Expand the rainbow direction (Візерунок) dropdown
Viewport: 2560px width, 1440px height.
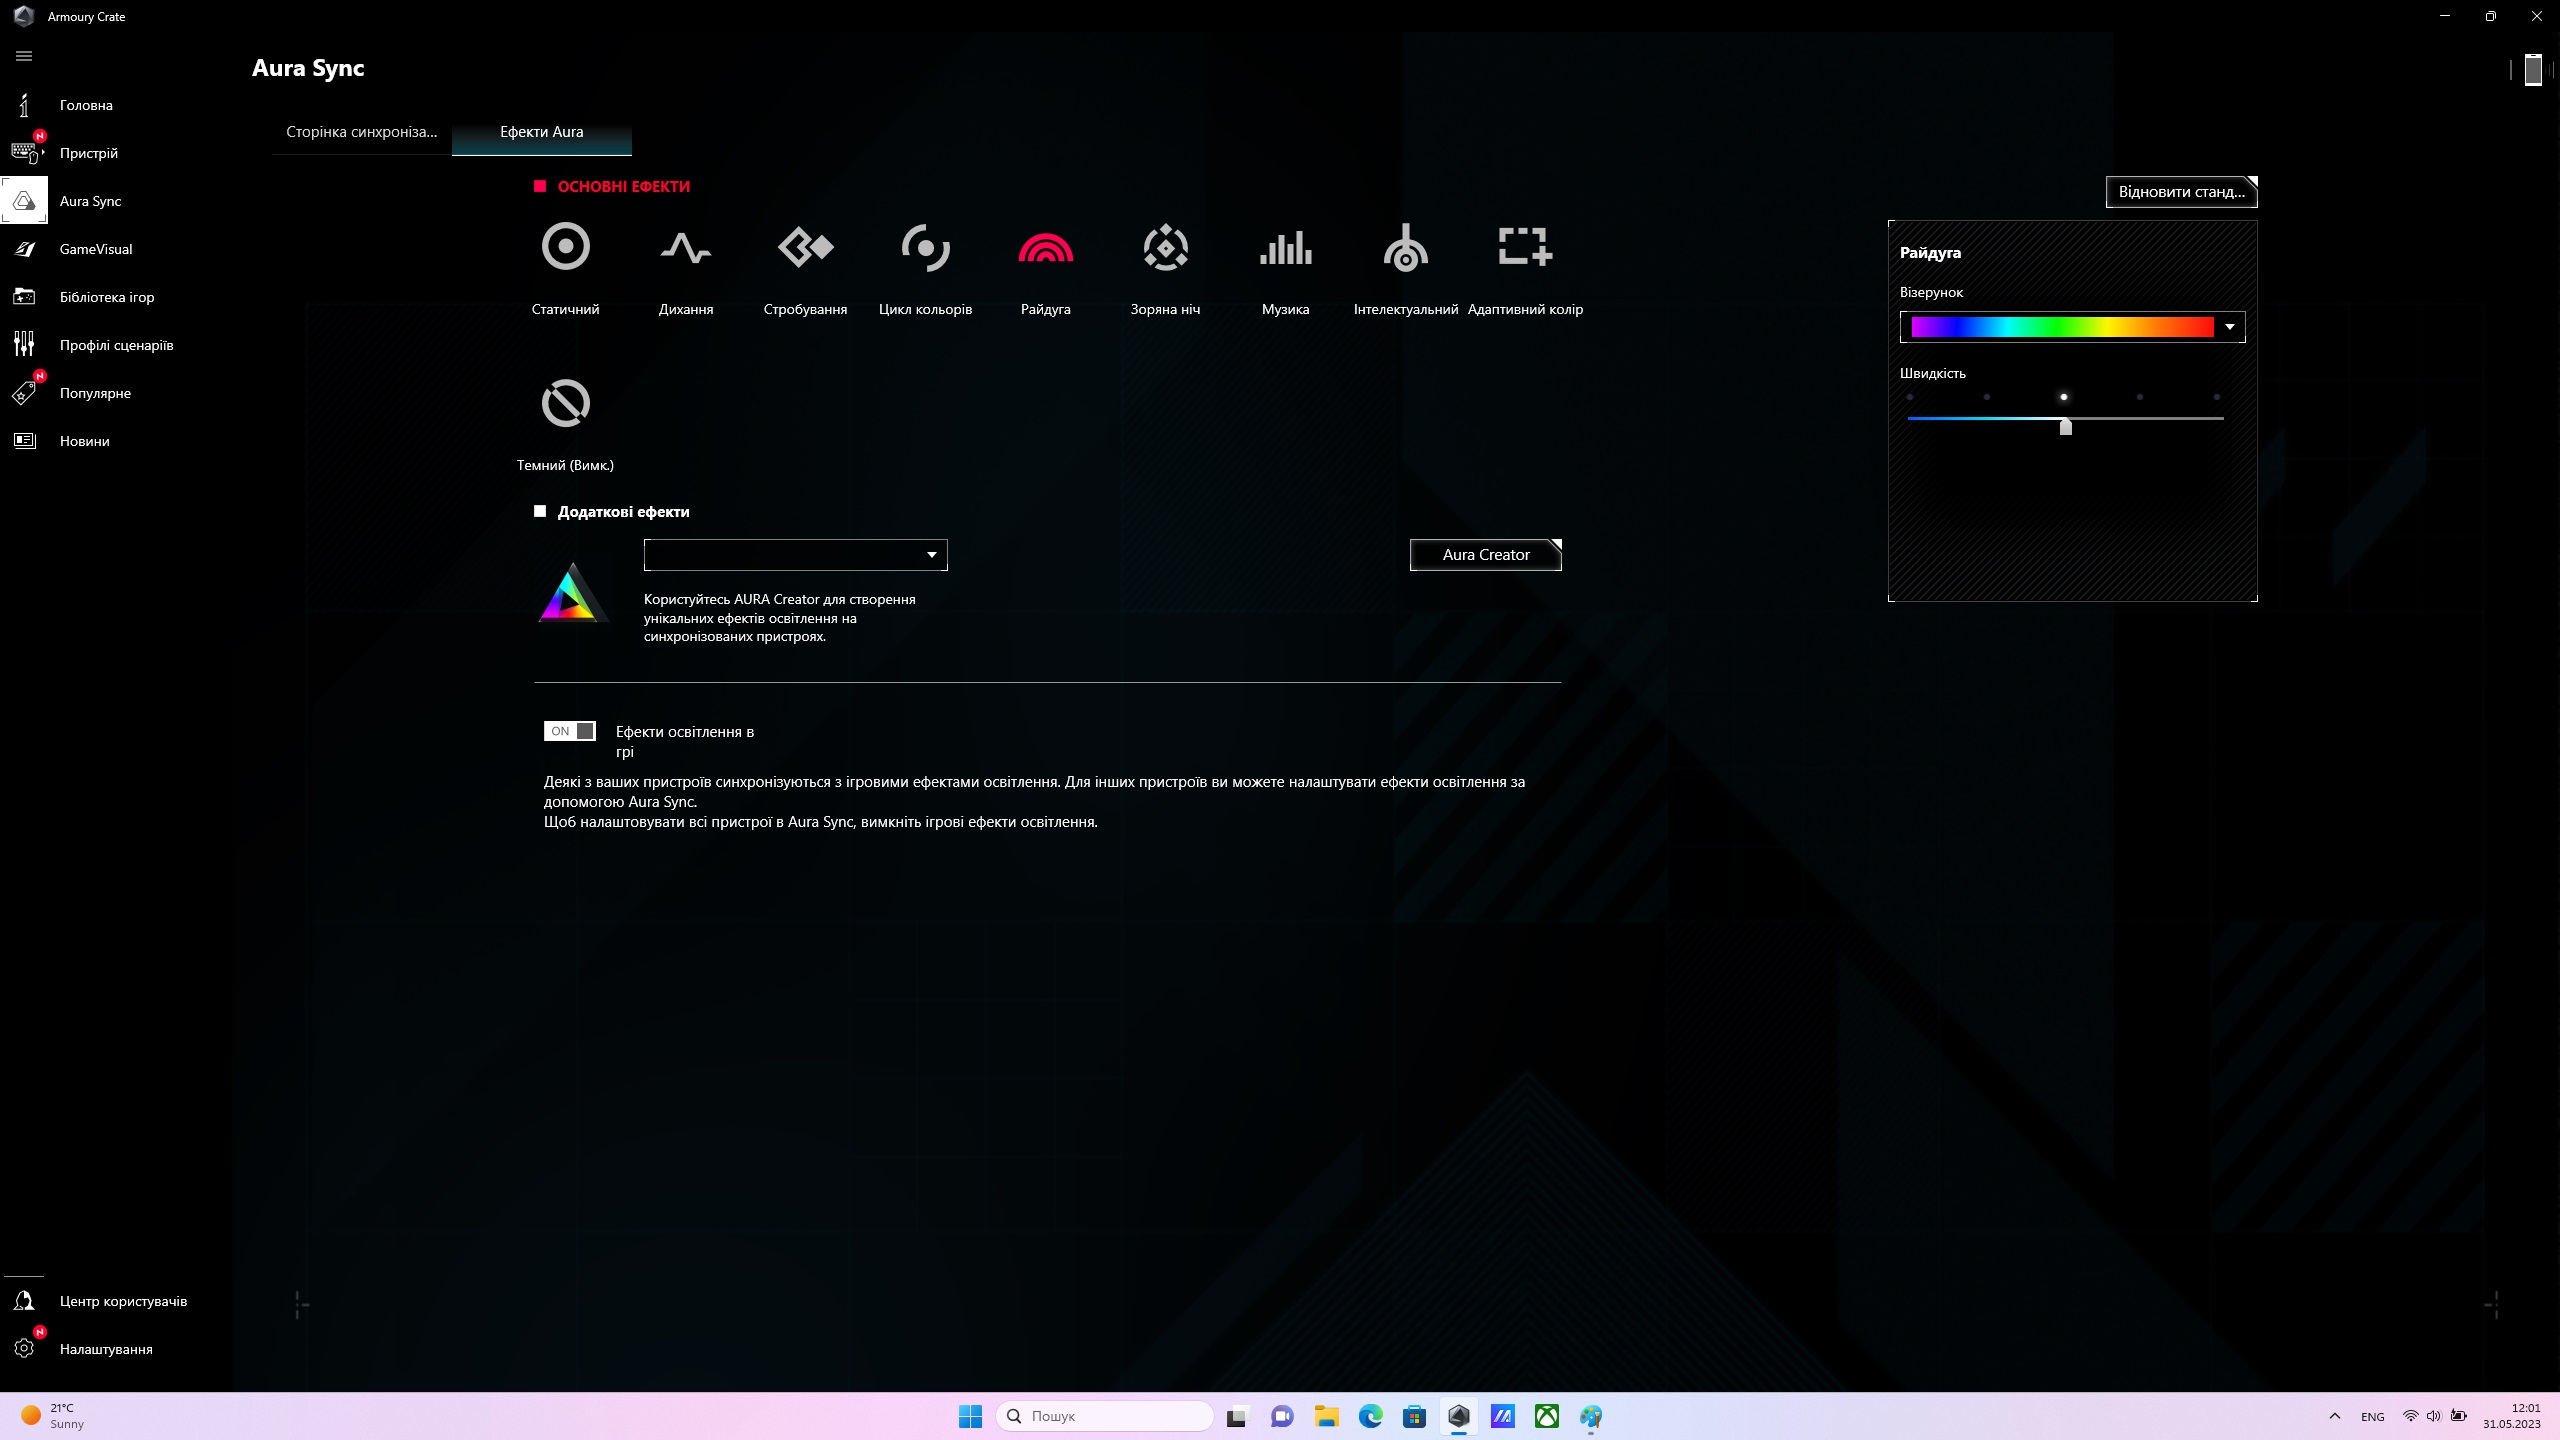2072,327
